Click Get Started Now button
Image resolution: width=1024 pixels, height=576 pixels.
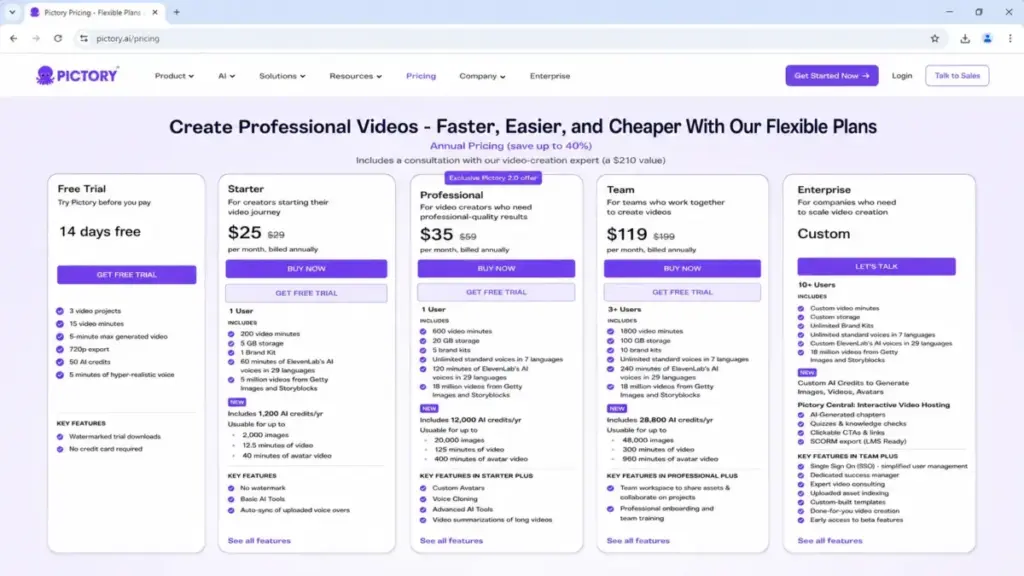tap(831, 76)
